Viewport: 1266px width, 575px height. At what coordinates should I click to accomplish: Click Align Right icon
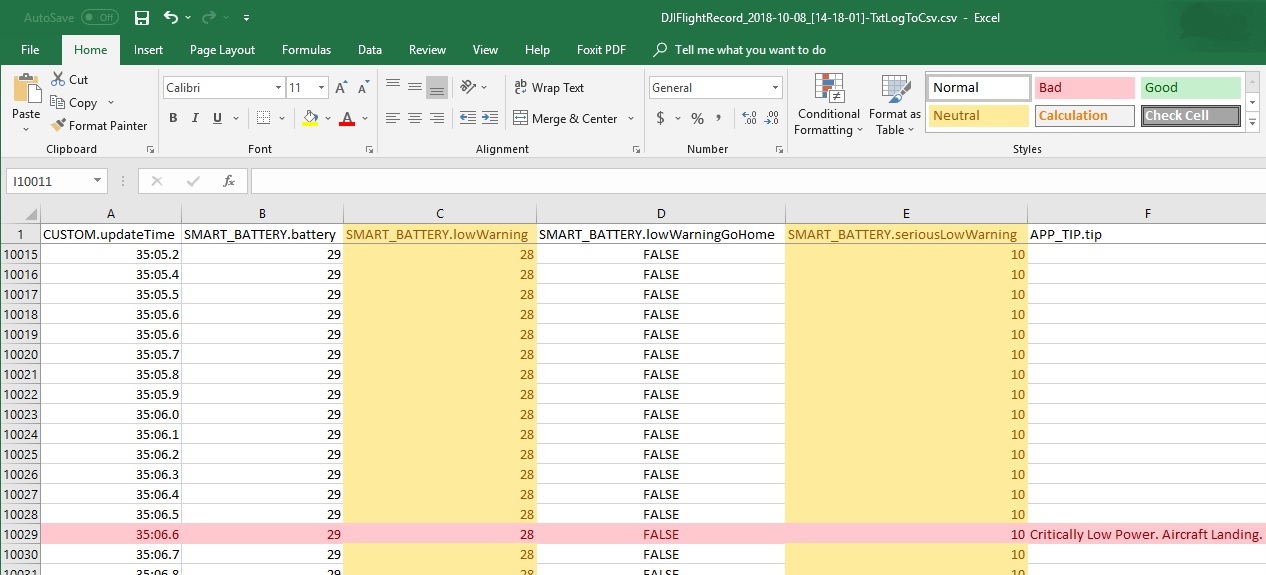(x=437, y=118)
